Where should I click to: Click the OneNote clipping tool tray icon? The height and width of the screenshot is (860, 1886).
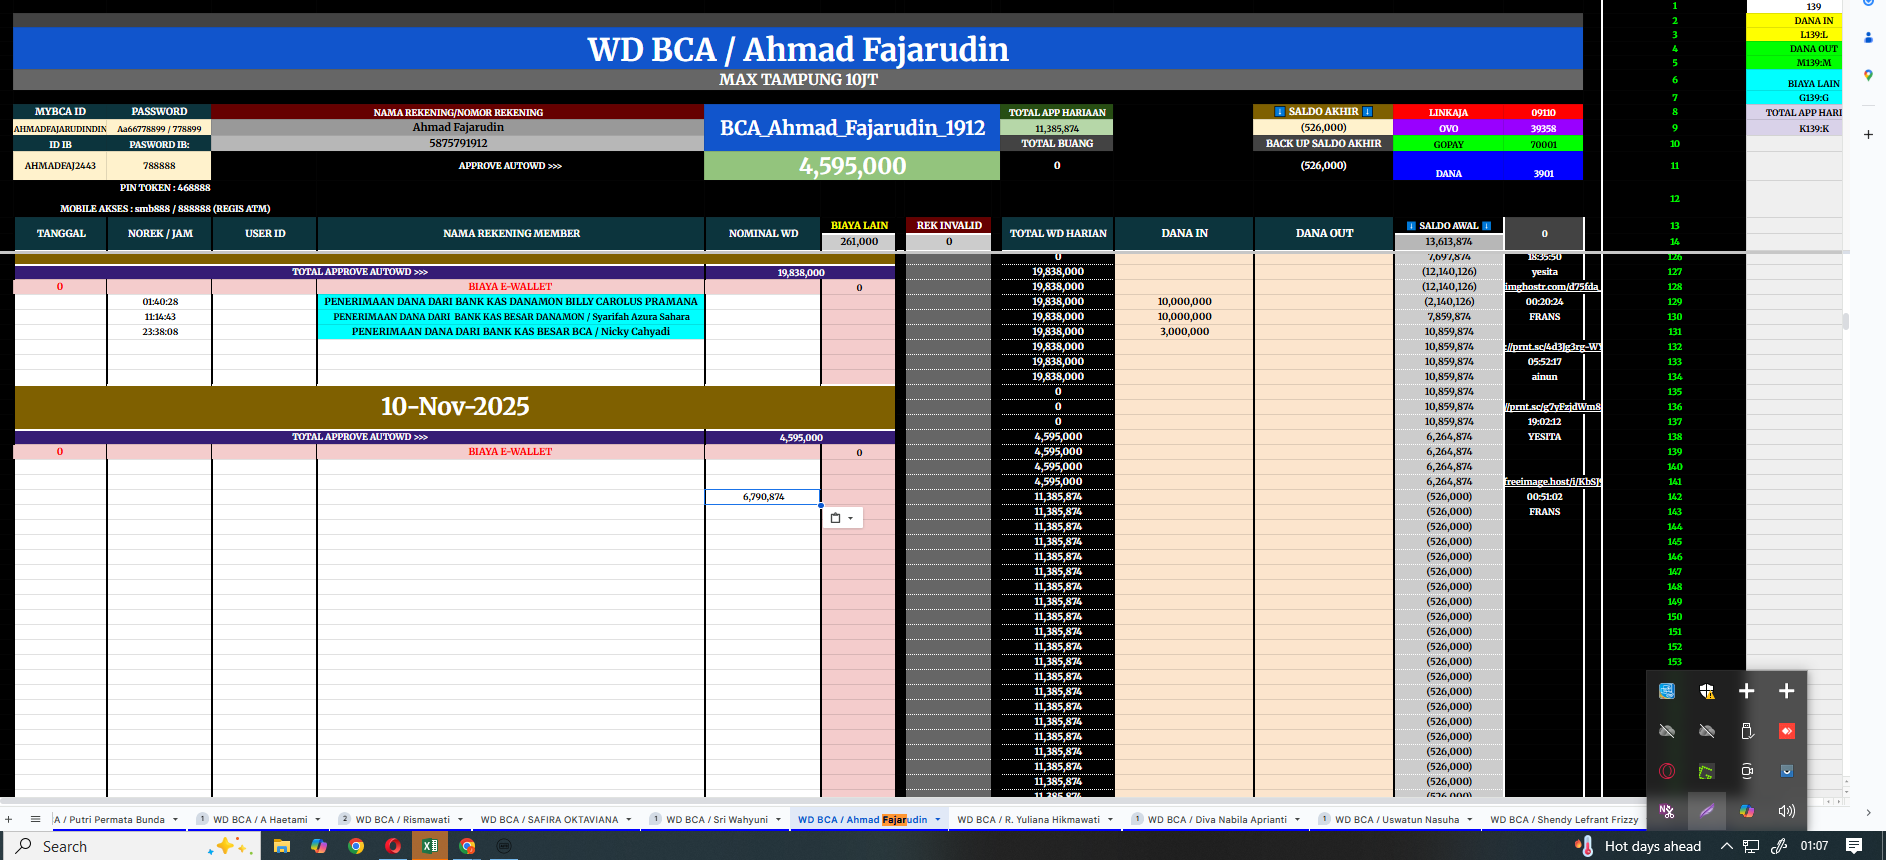1667,811
